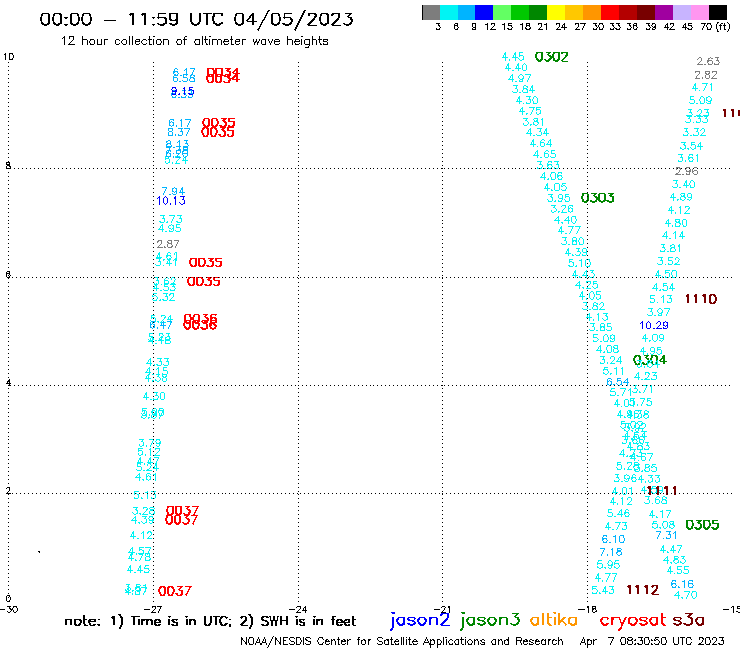Click the 4.71 wave height value
740x650 pixels.
coord(703,87)
